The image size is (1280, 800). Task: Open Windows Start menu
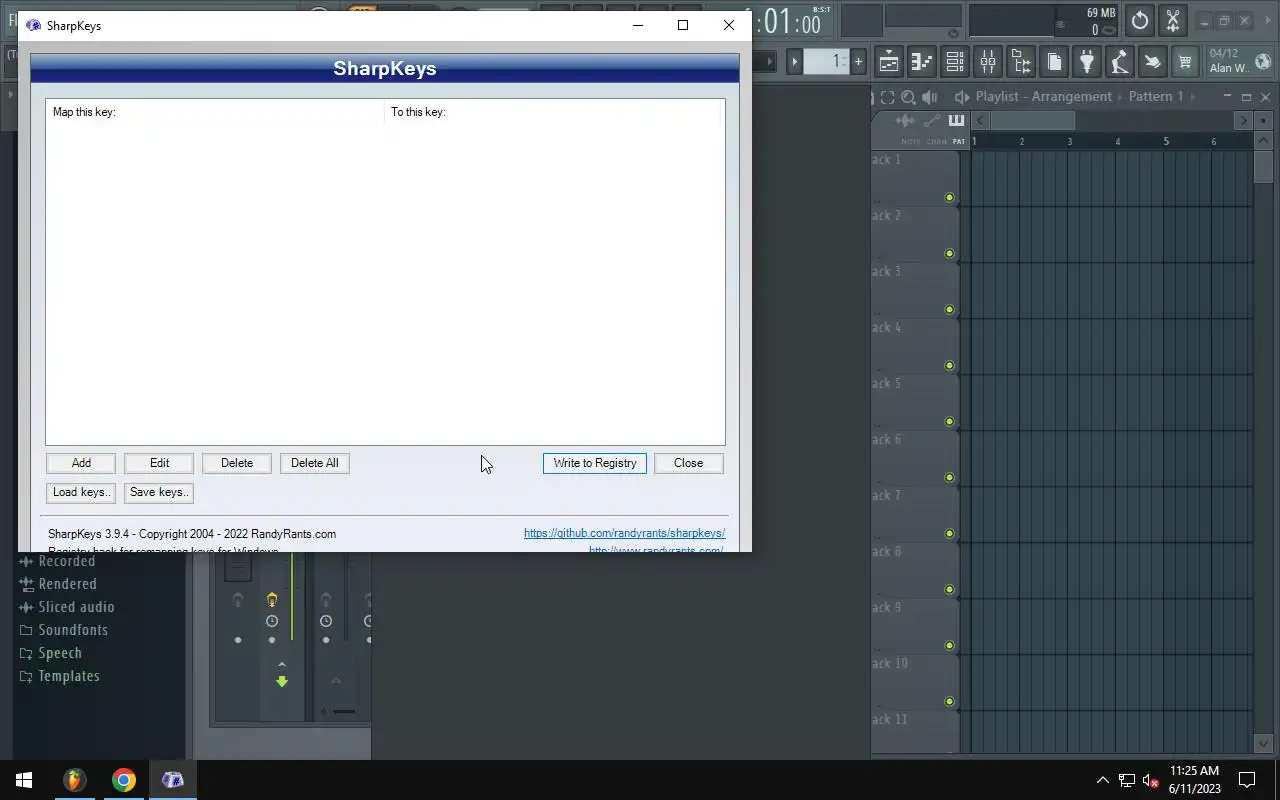click(x=24, y=780)
